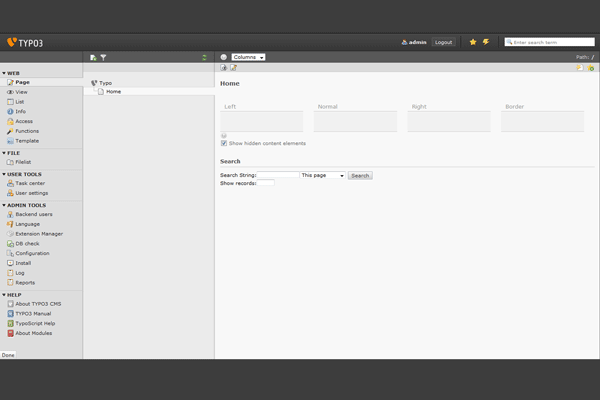This screenshot has width=600, height=400.
Task: Click the DB check icon
Action: click(x=10, y=243)
